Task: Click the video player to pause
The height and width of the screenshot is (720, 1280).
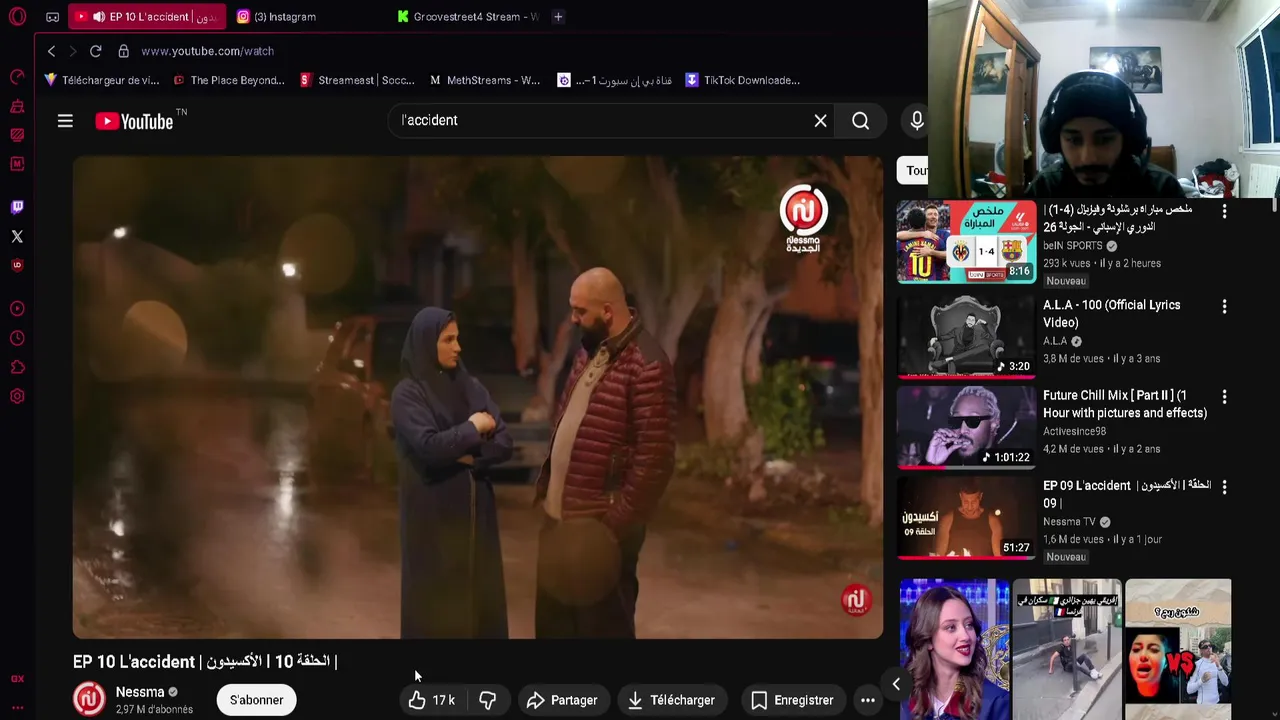Action: pyautogui.click(x=478, y=397)
